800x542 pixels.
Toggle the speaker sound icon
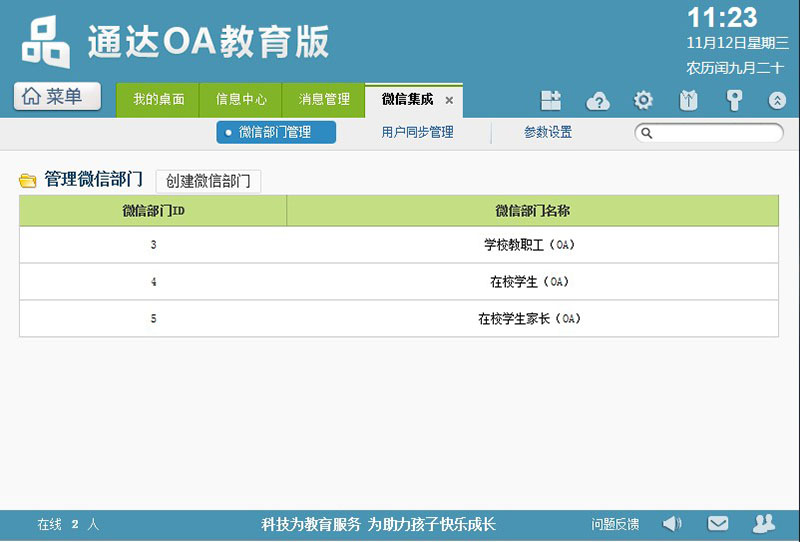click(672, 523)
